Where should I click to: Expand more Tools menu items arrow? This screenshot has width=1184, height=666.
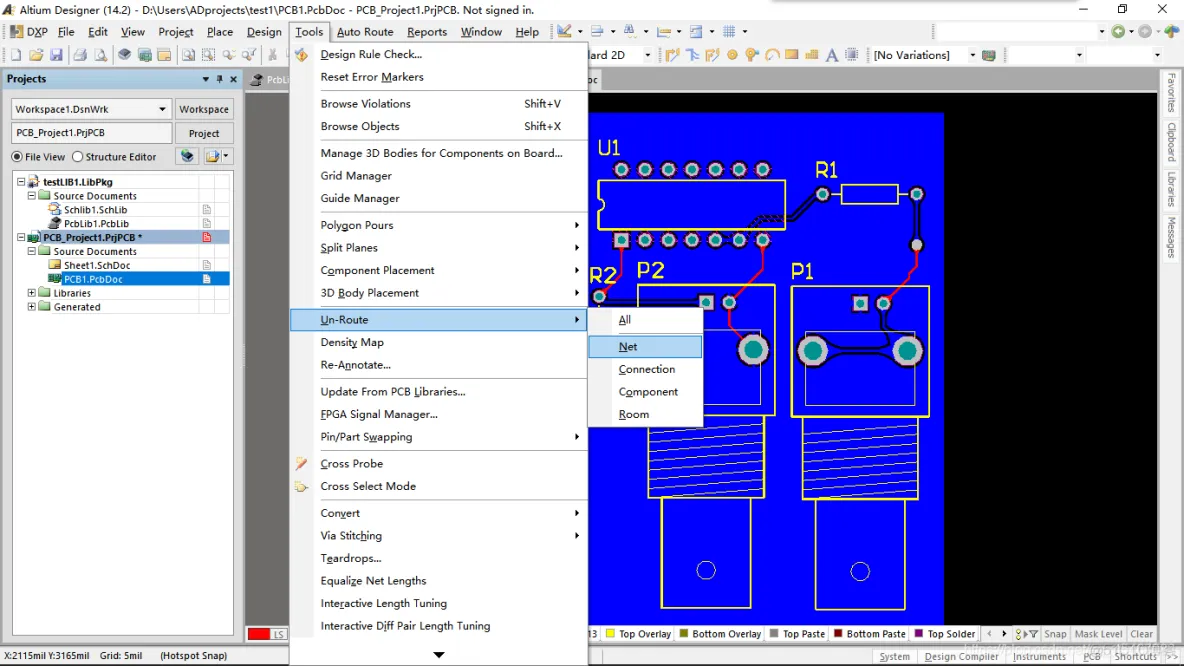point(439,655)
